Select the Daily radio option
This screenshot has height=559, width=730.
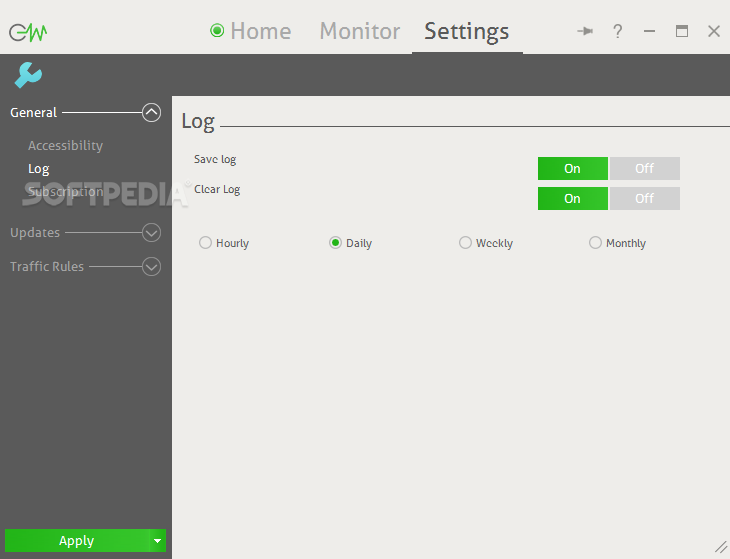335,243
